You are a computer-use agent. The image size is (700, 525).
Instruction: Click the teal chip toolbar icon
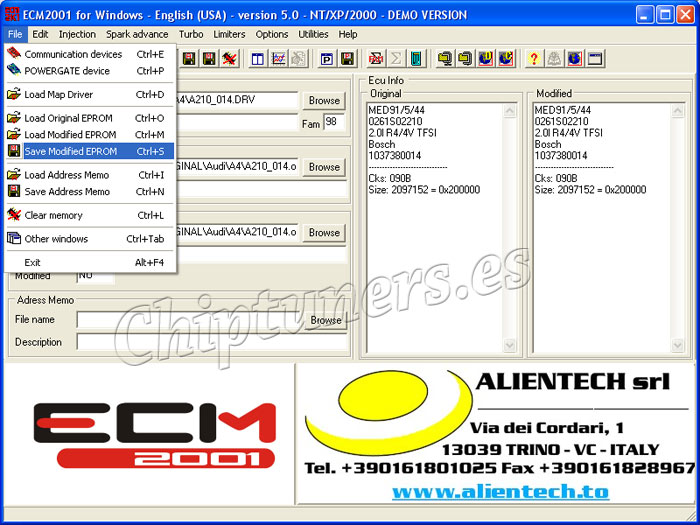pos(416,58)
